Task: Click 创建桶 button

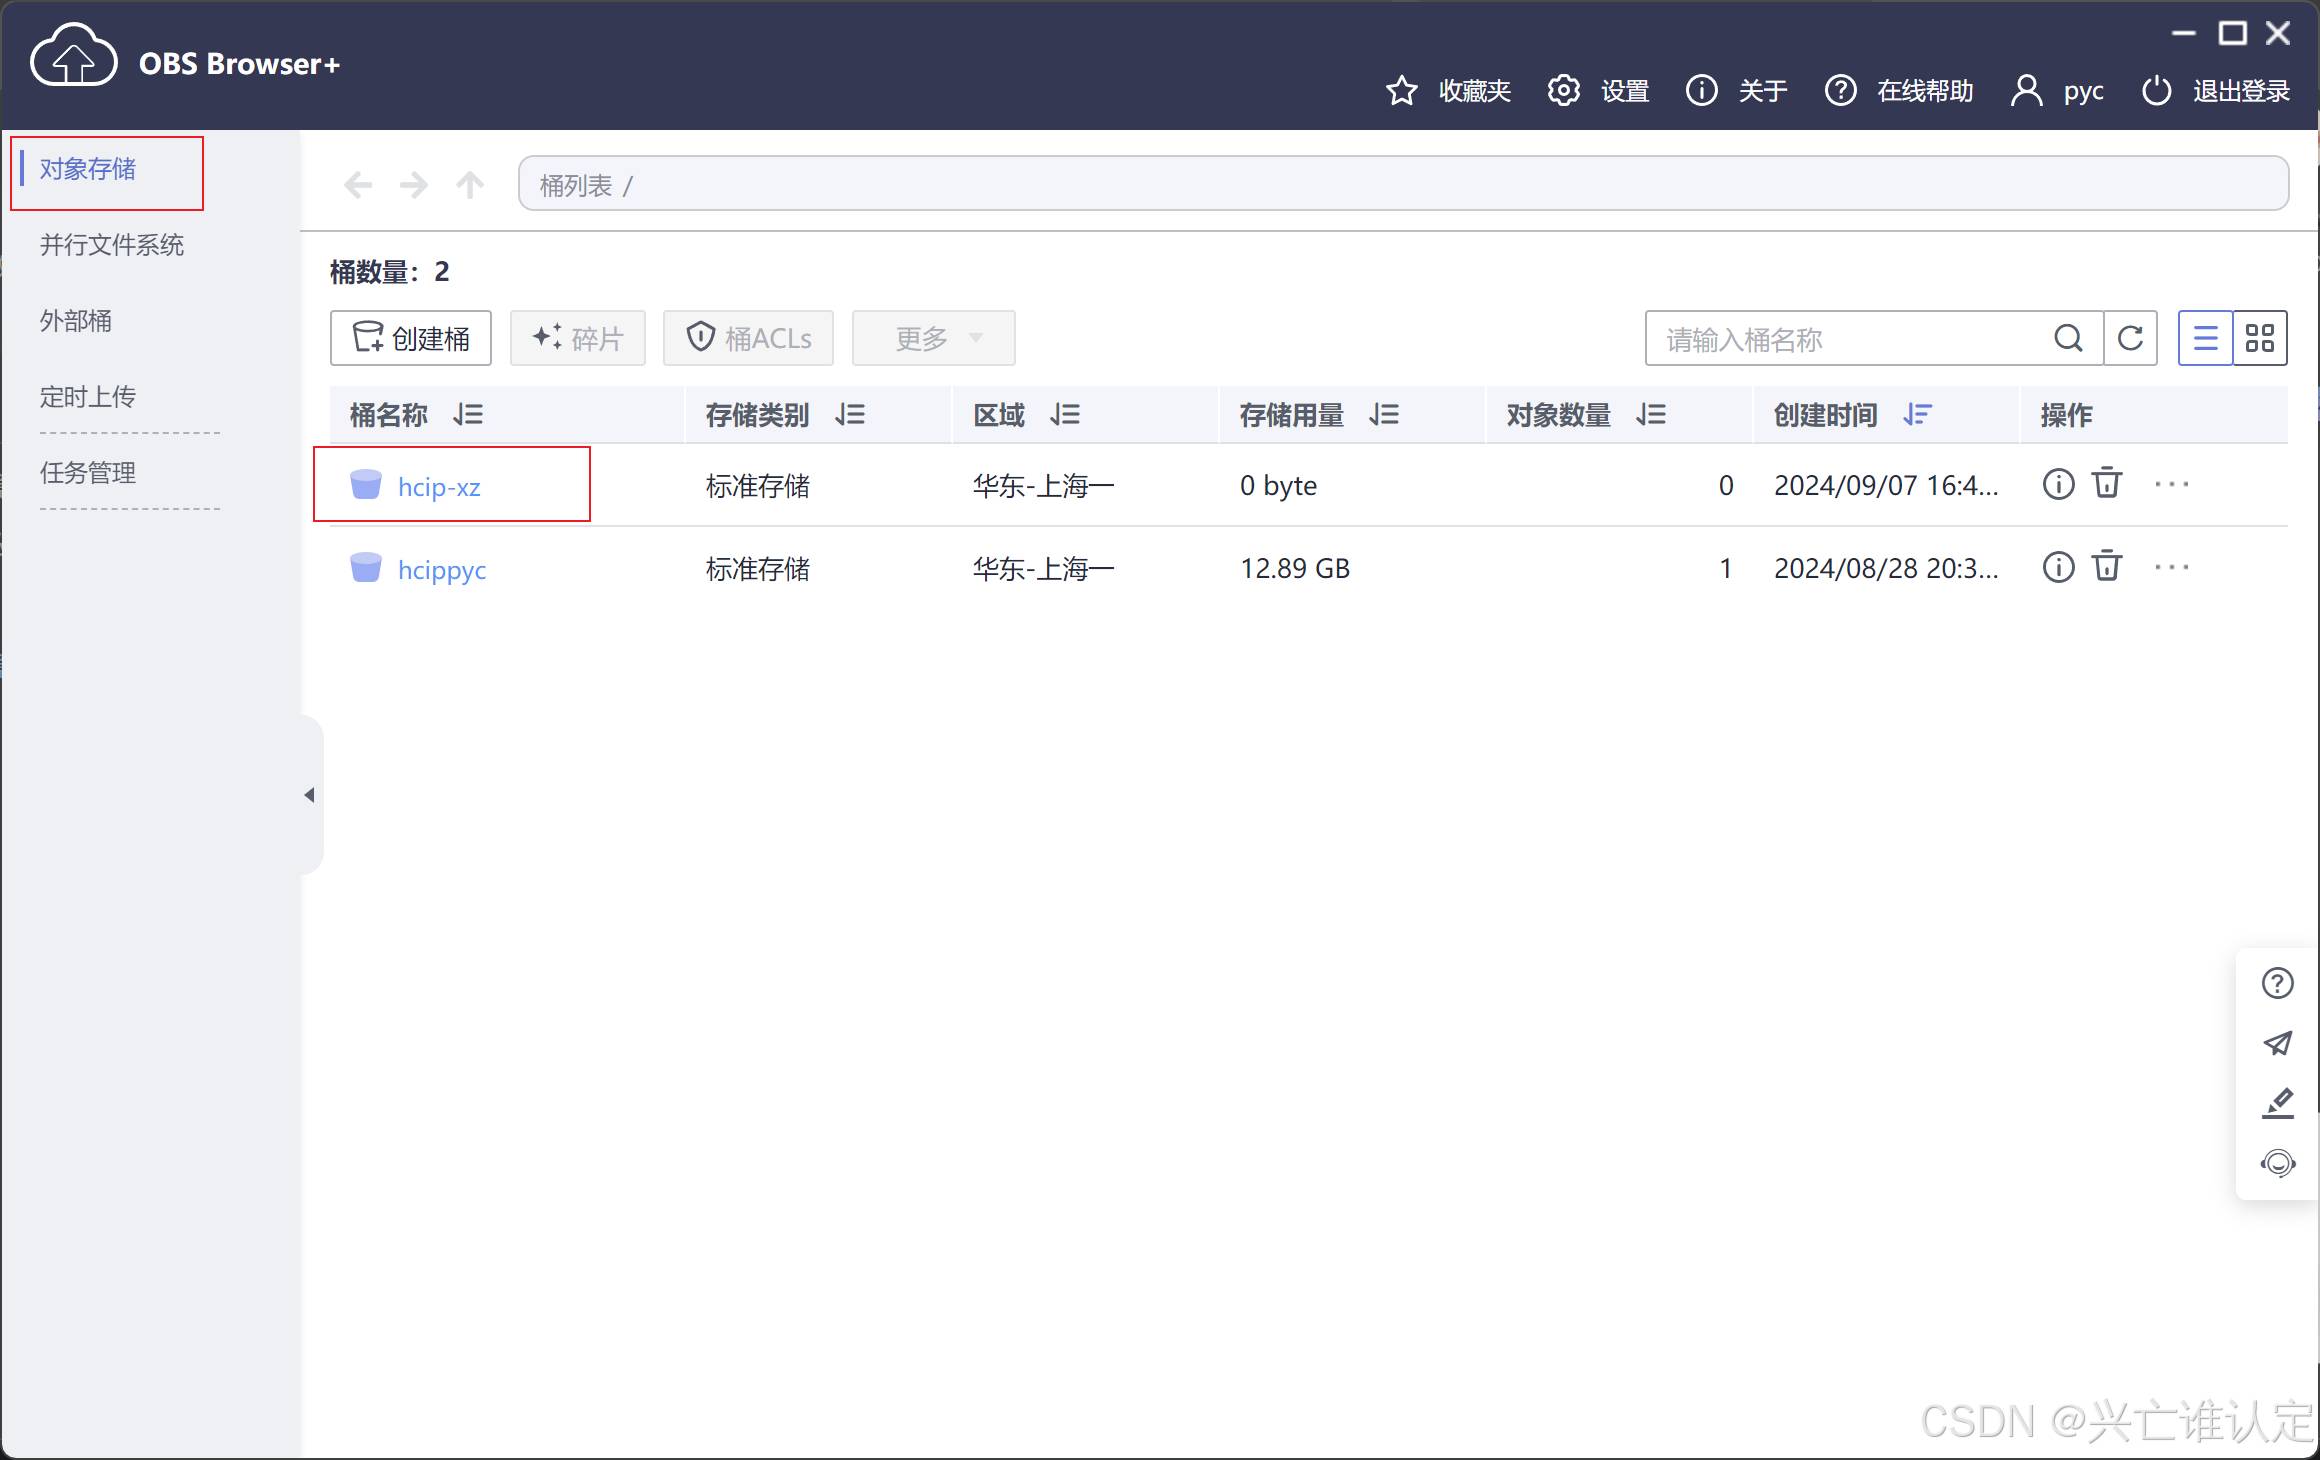Action: point(411,339)
